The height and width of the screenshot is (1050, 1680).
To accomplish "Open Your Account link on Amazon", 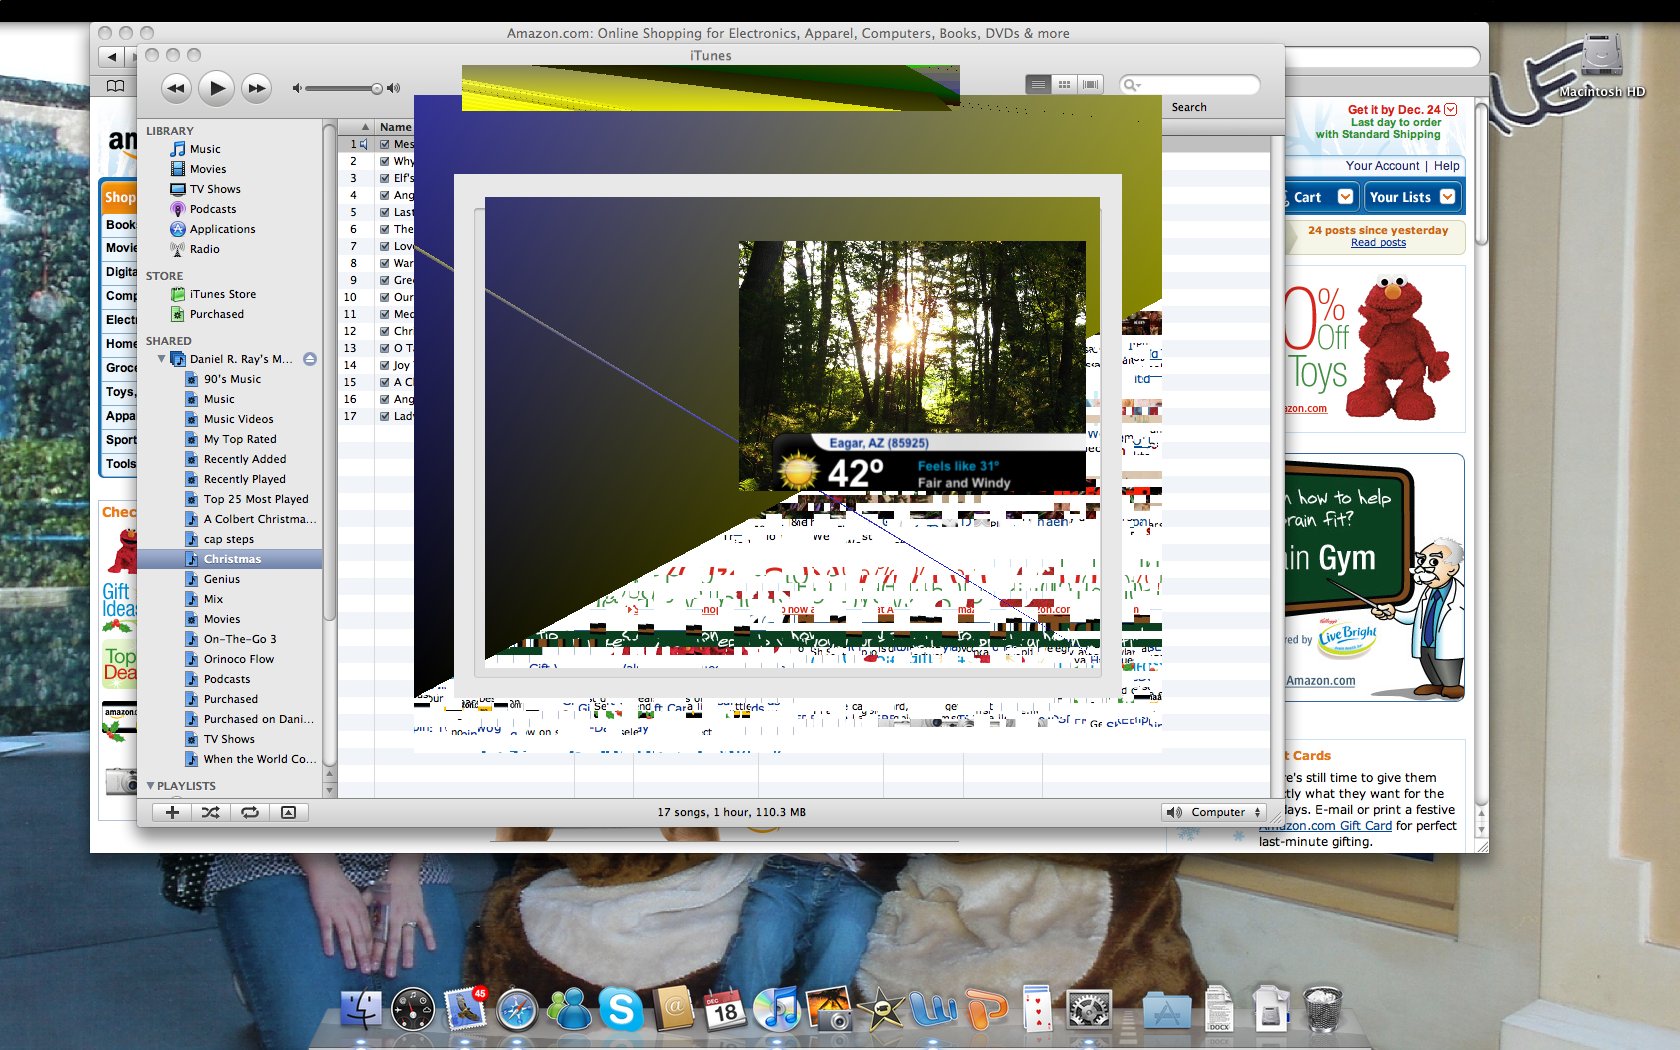I will coord(1382,166).
